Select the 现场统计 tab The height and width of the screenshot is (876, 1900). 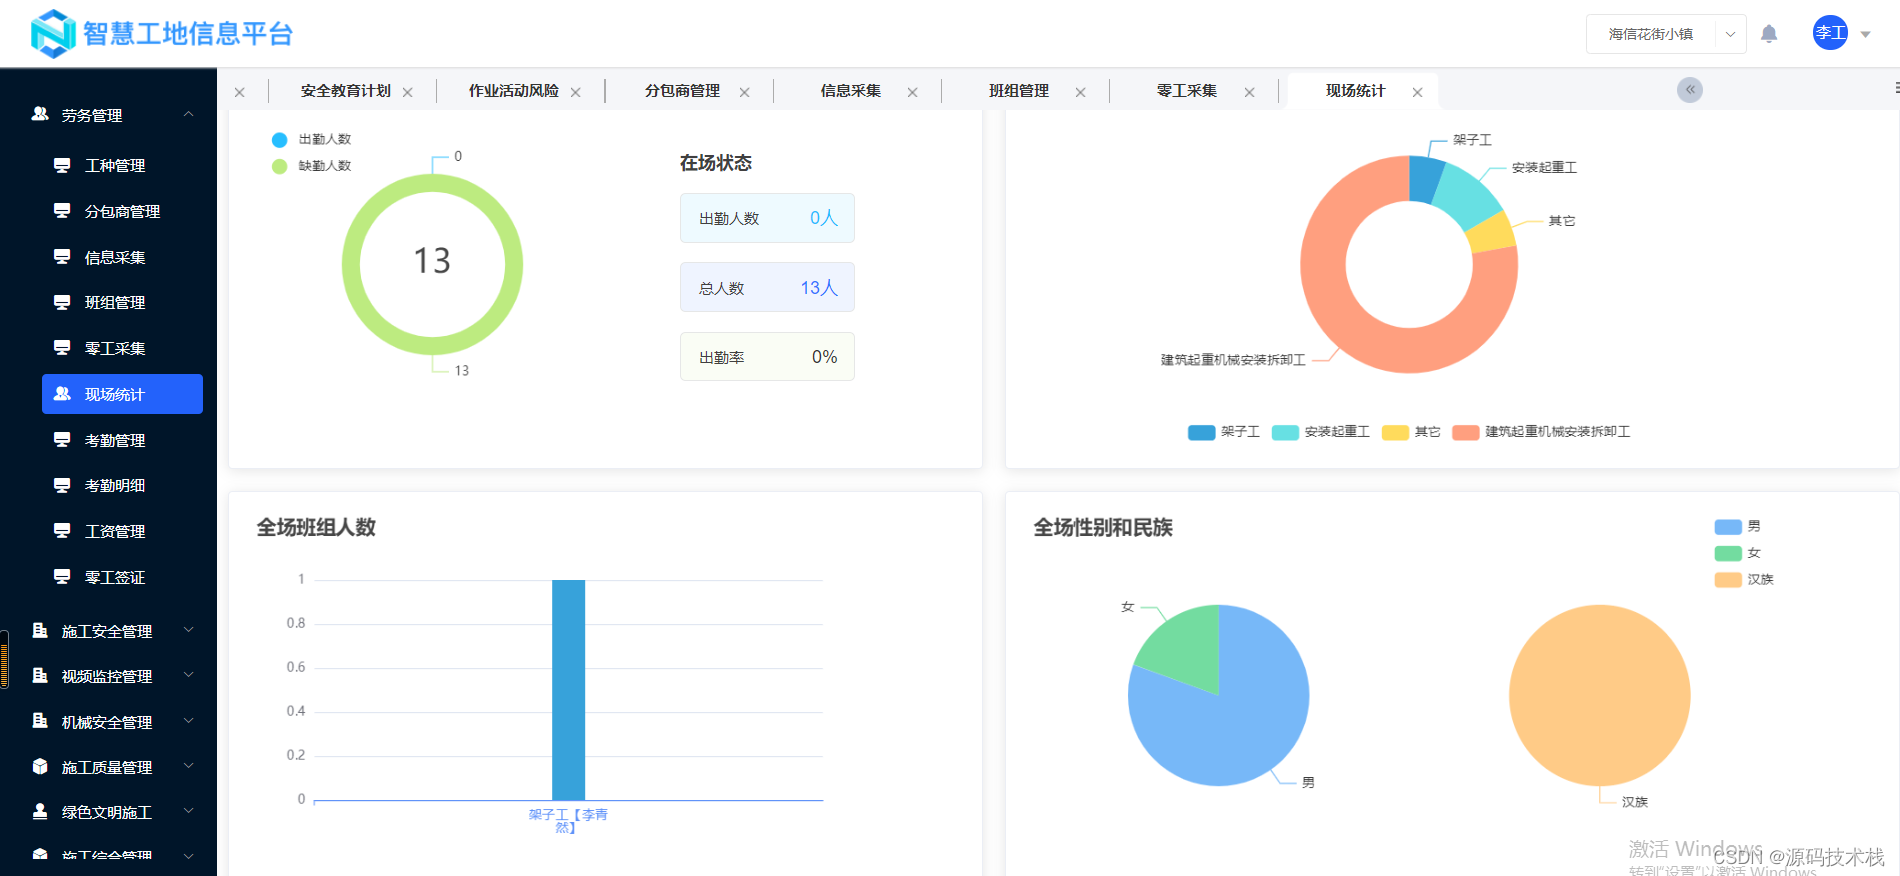click(x=1356, y=91)
